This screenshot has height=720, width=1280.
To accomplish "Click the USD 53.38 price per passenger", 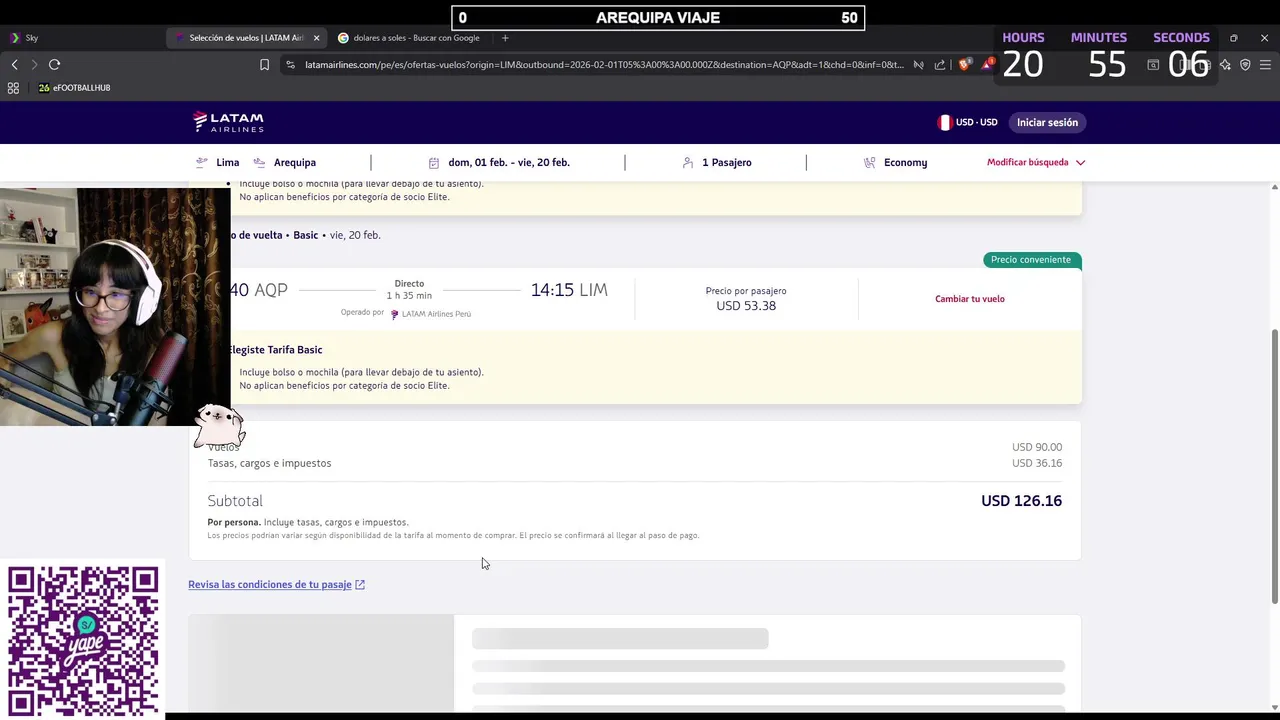I will tap(746, 306).
